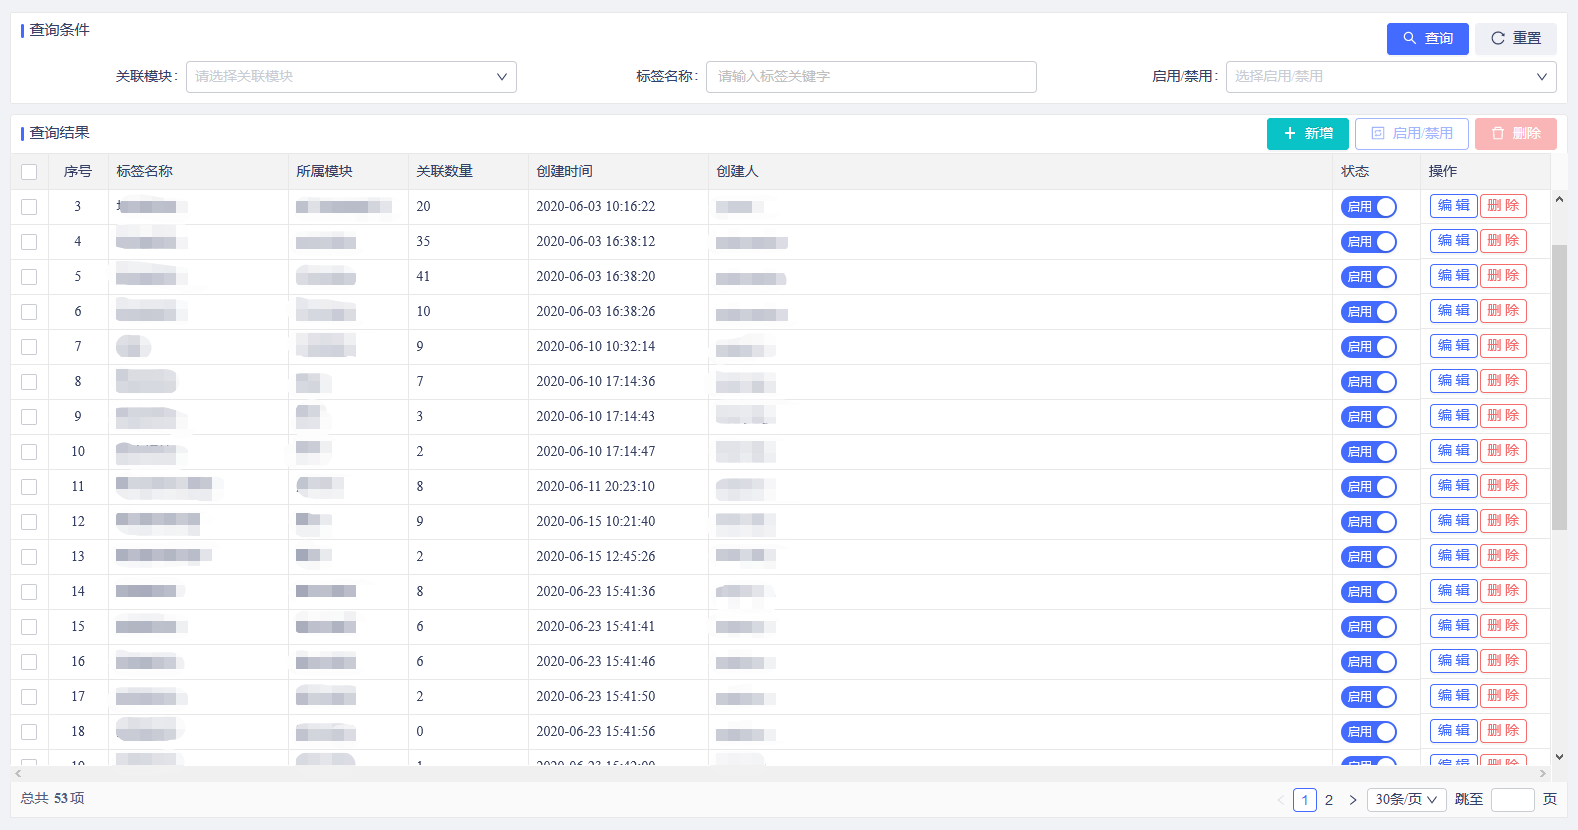This screenshot has height=830, width=1578.
Task: Click 删除 for row 9
Action: click(1503, 416)
